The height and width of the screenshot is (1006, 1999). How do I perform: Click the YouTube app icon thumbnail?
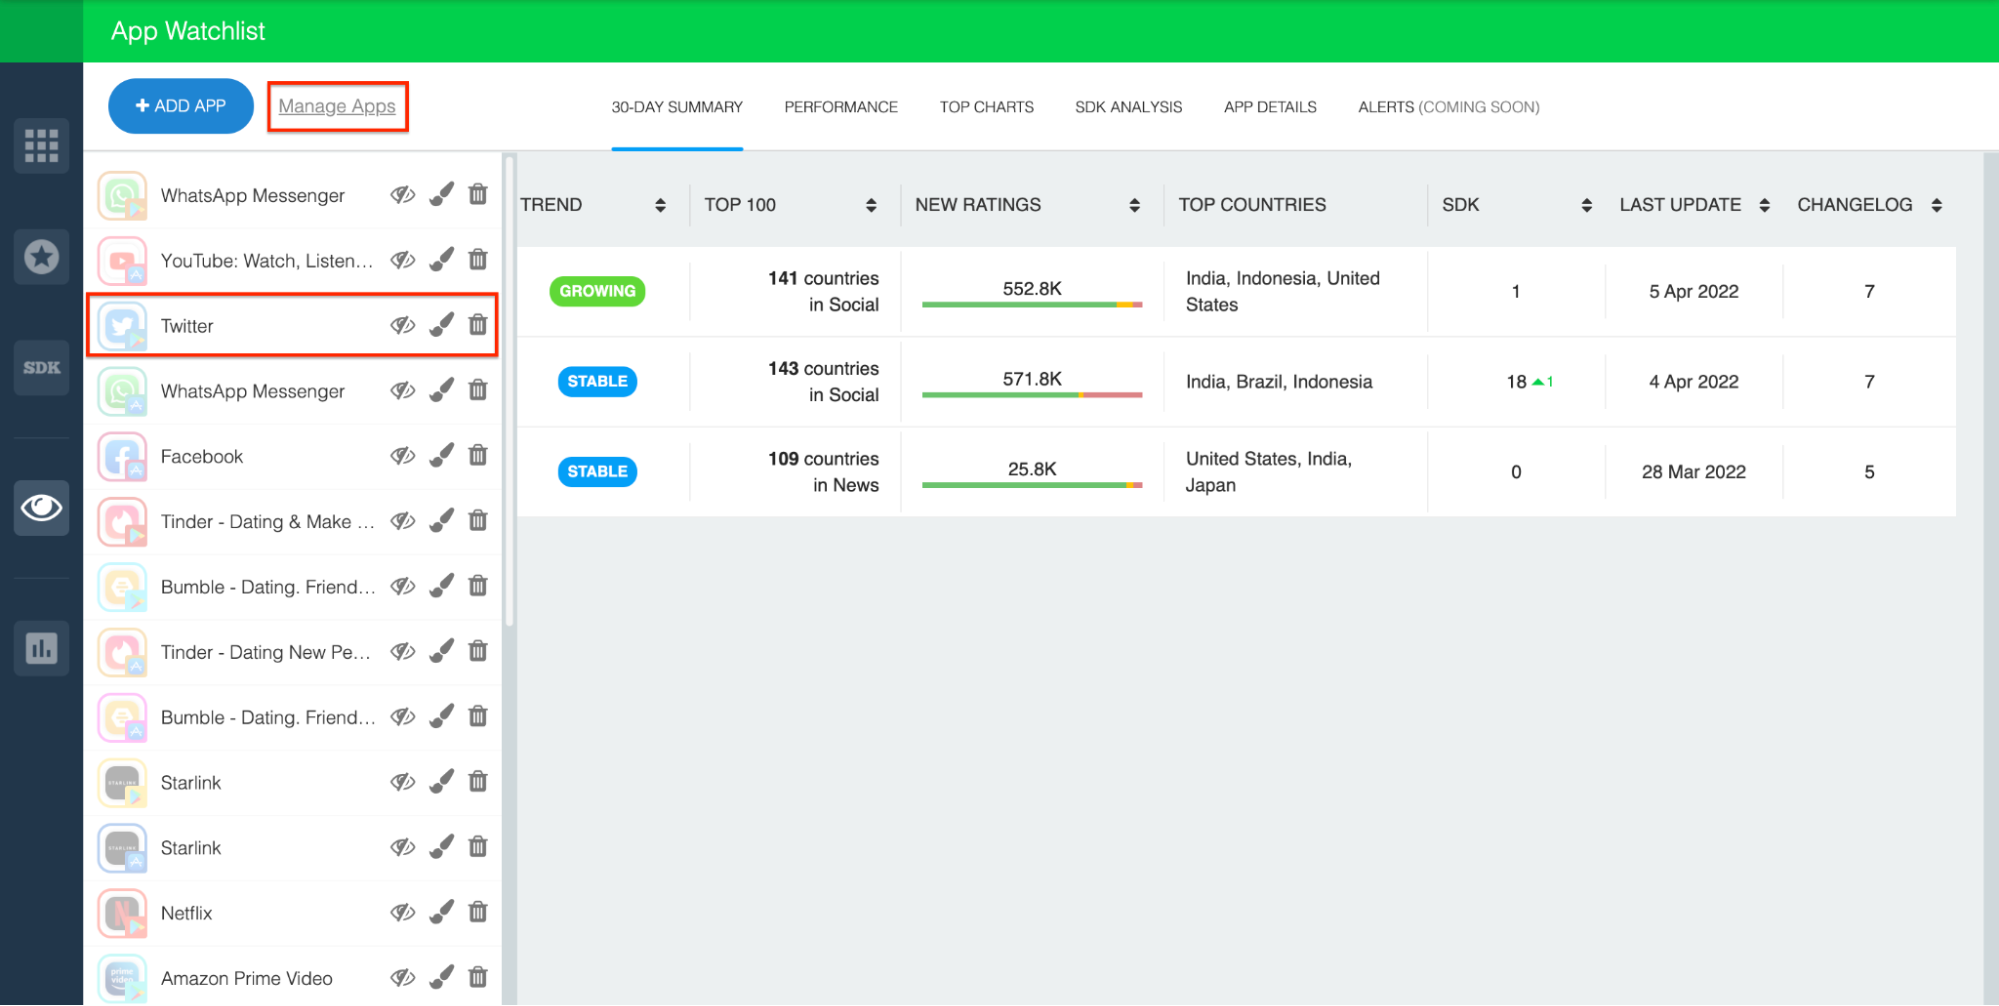click(123, 261)
